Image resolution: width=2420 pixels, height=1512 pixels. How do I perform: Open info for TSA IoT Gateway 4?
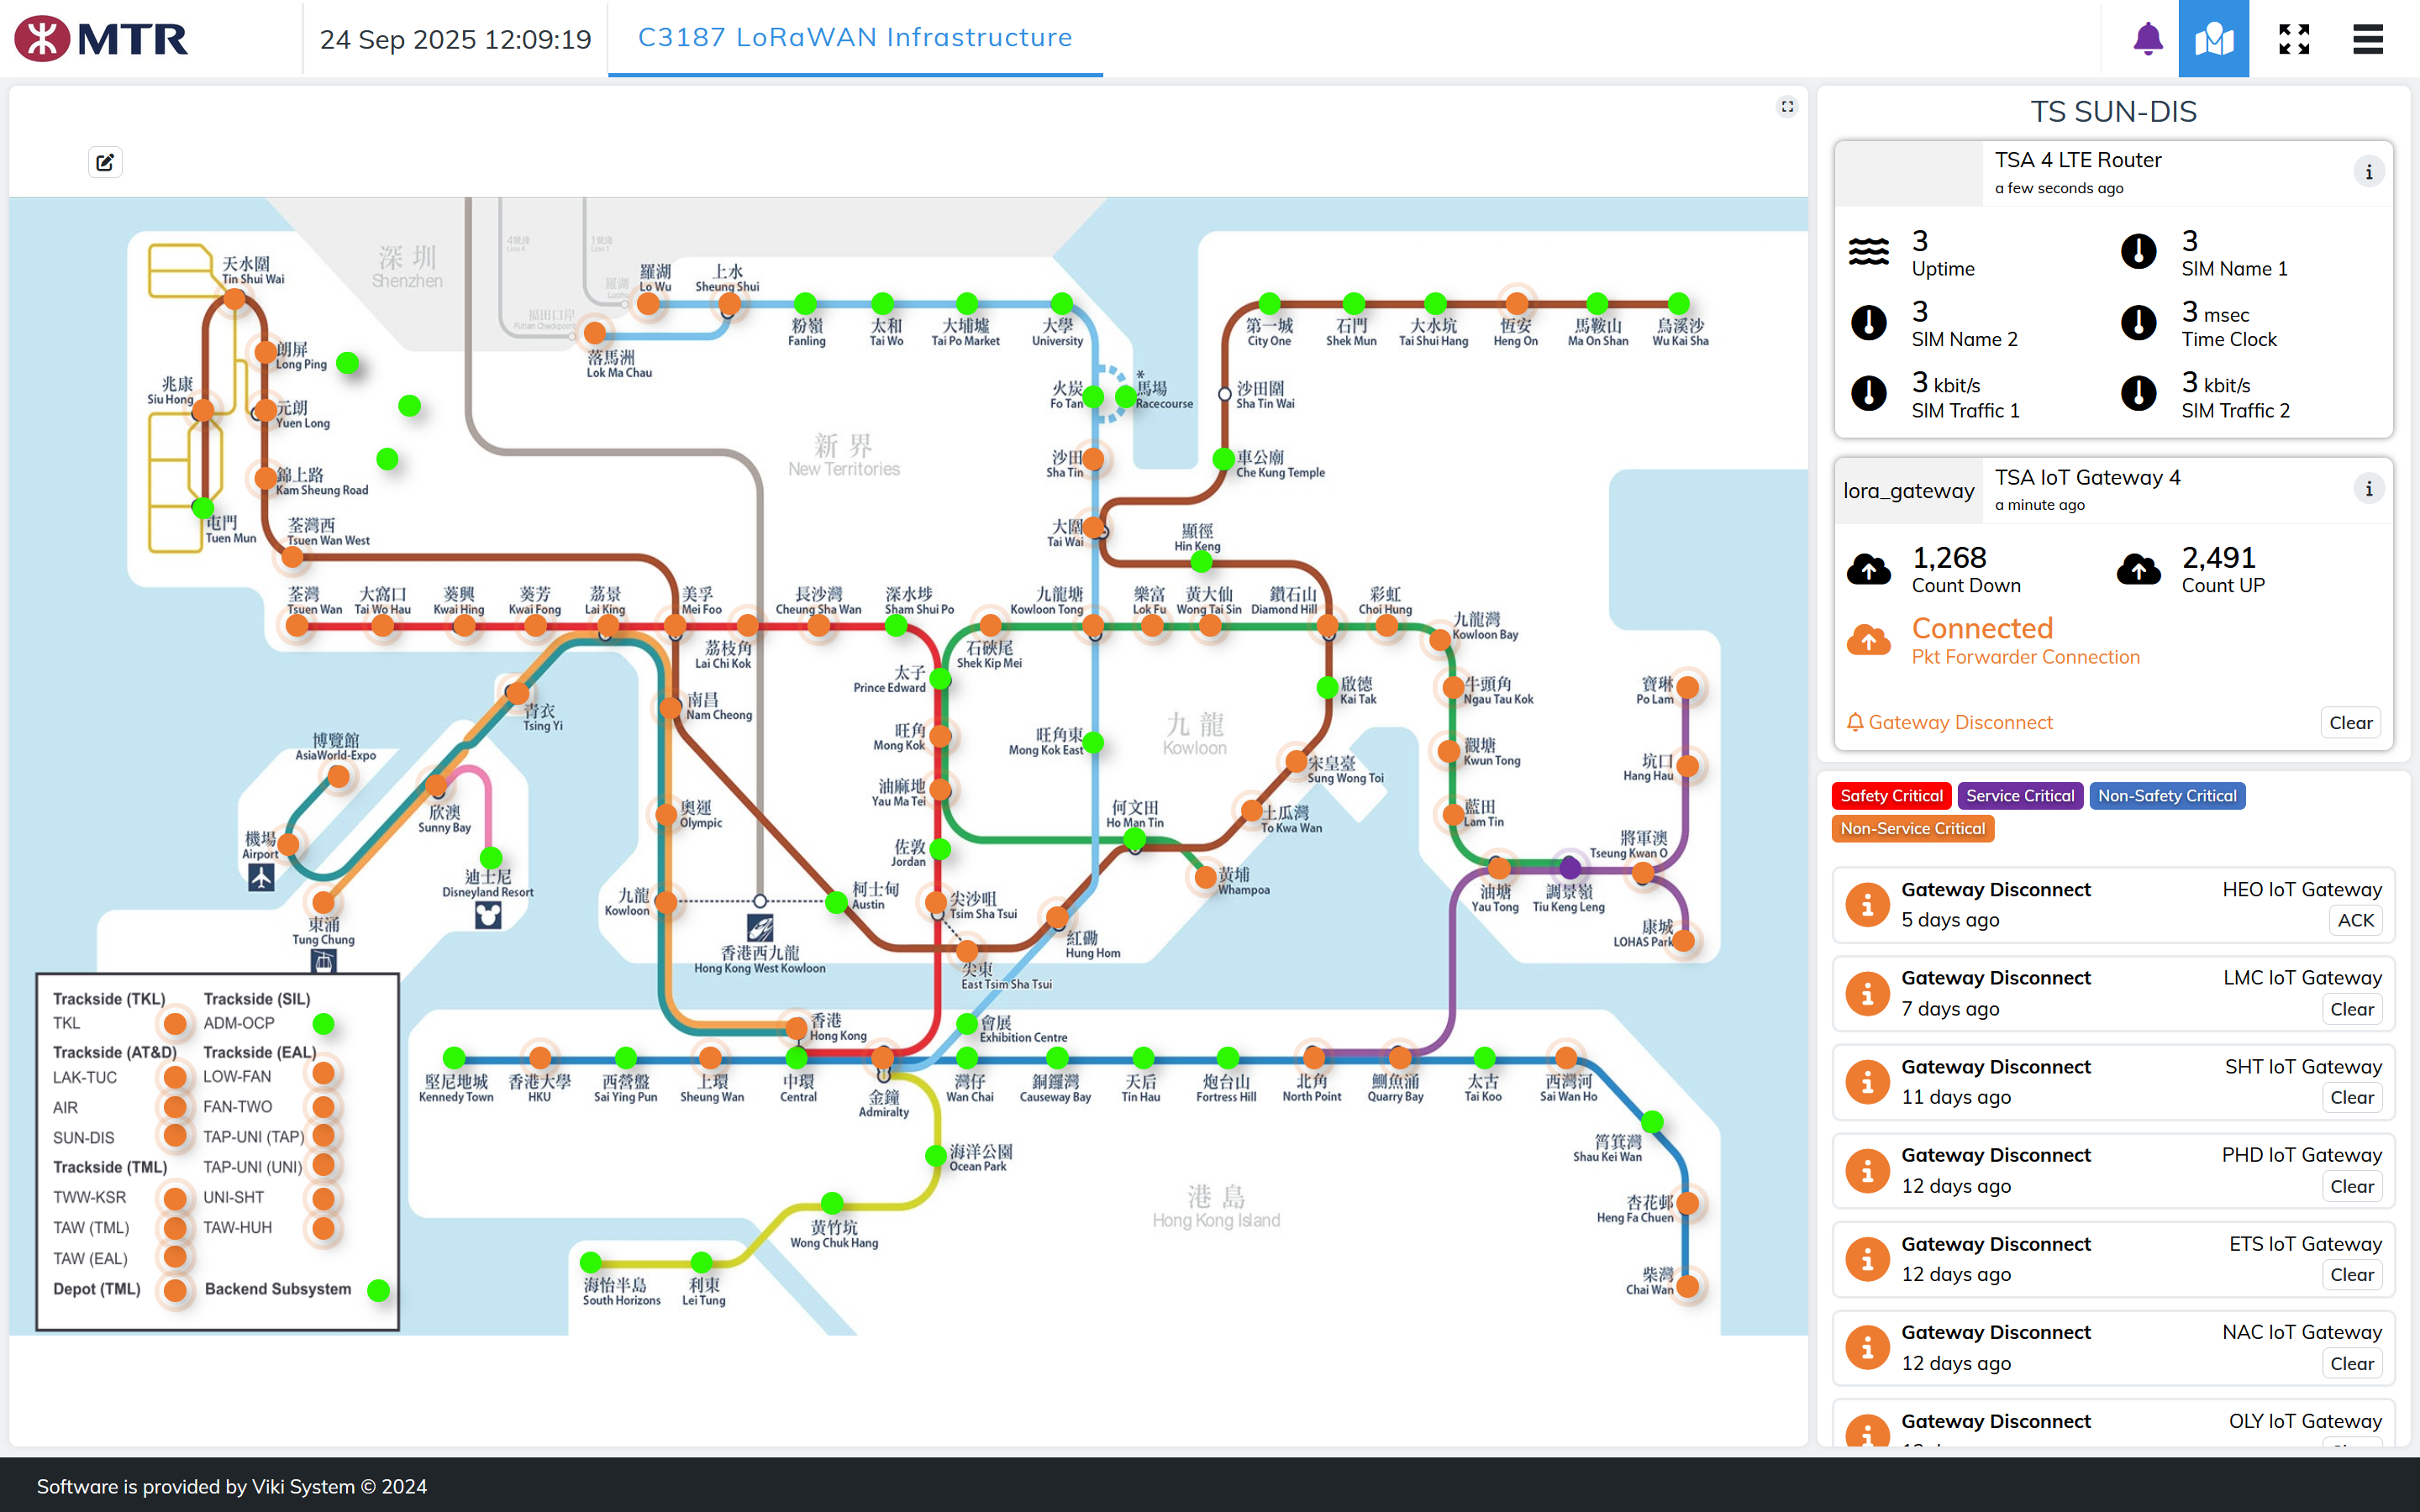click(2368, 489)
